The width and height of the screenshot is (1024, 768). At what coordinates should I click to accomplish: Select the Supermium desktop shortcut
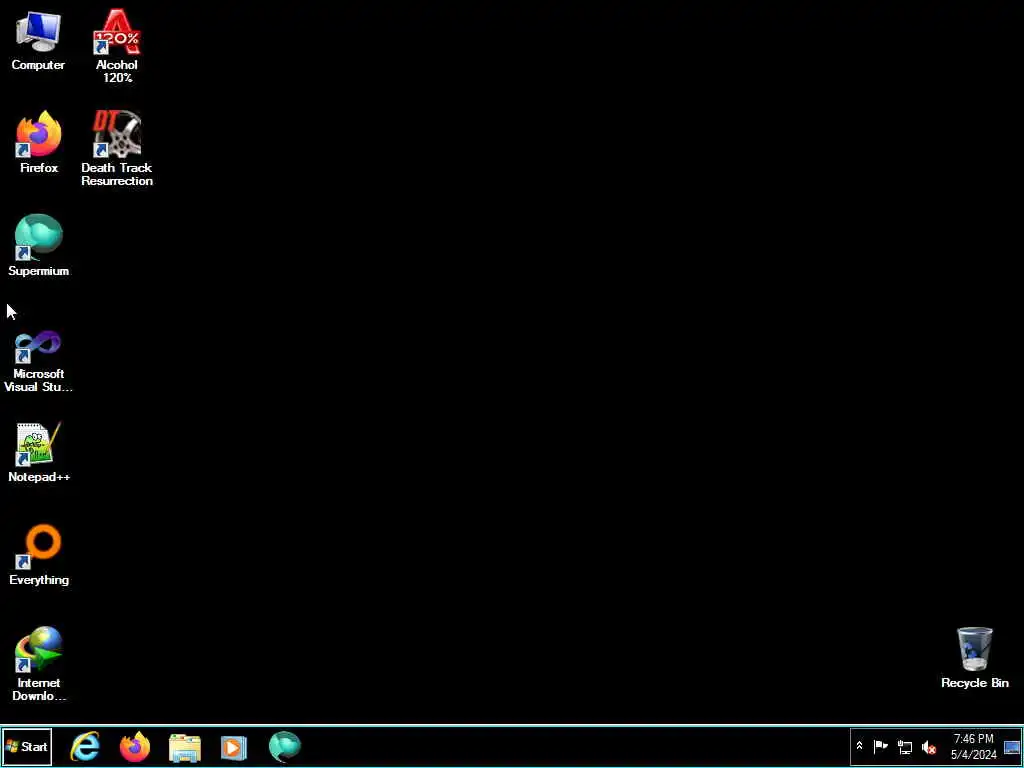pyautogui.click(x=39, y=246)
